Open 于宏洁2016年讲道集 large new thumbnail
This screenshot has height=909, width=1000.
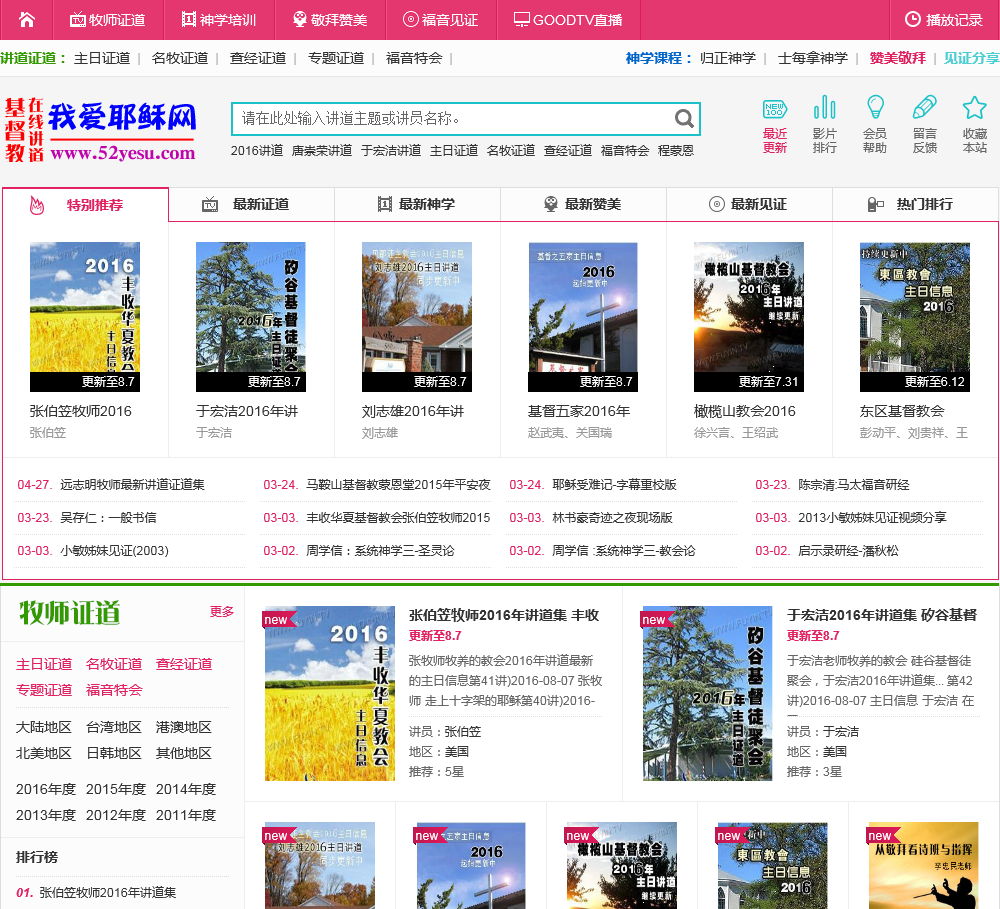[x=707, y=693]
